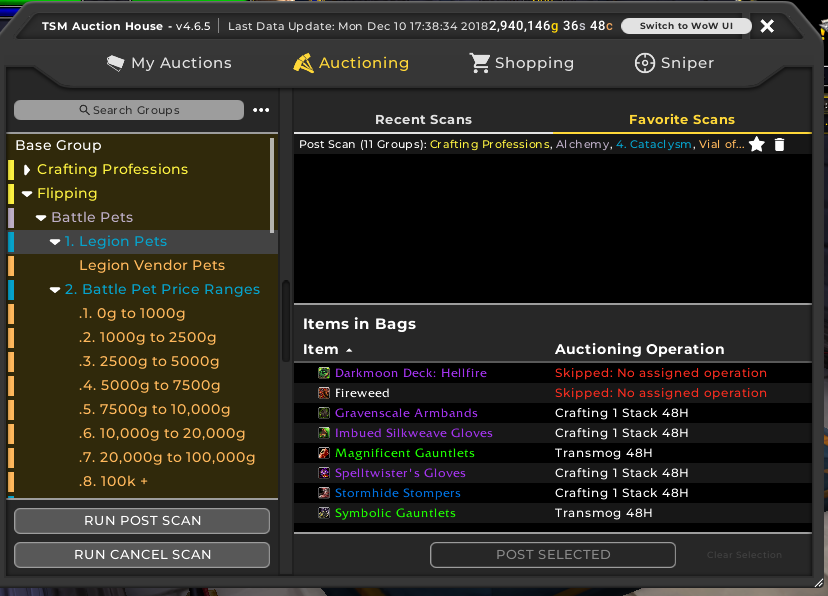Toggle selection of 0g to 1000g group
Image resolution: width=828 pixels, height=596 pixels.
click(x=132, y=313)
